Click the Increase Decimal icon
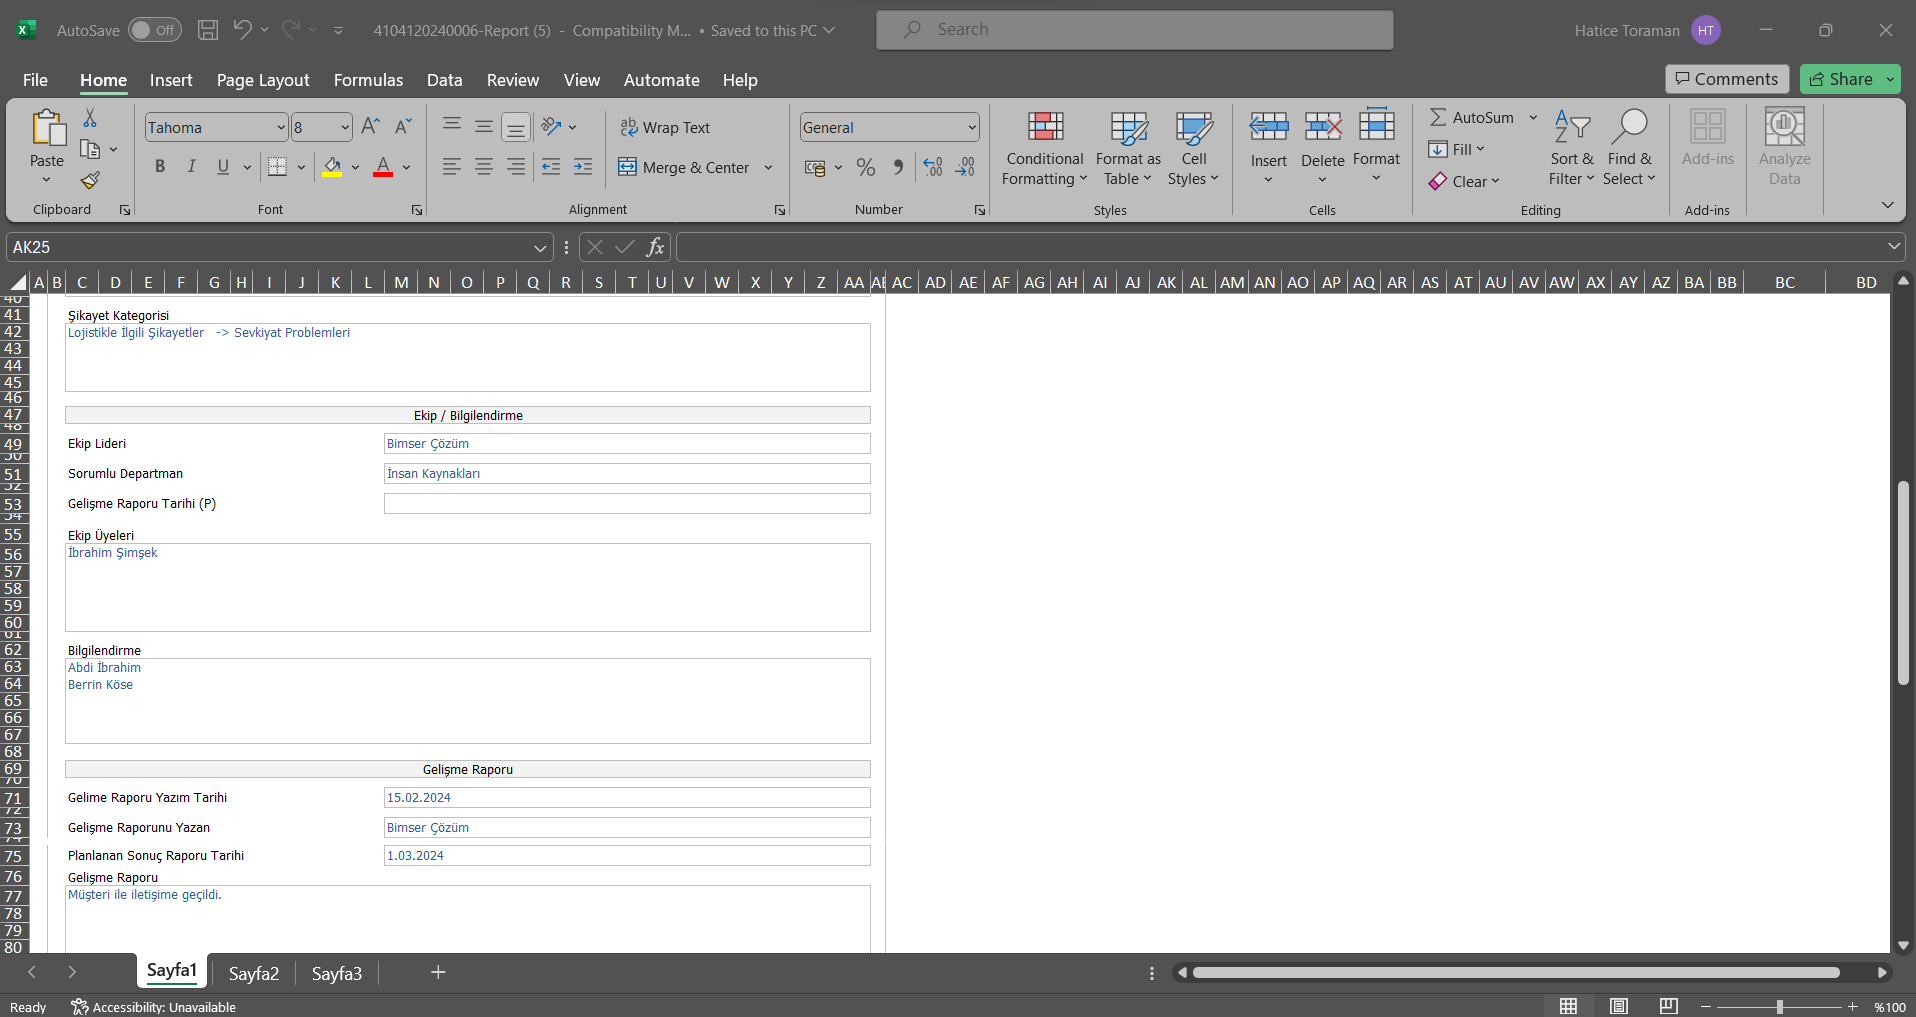The height and width of the screenshot is (1017, 1916). point(933,167)
